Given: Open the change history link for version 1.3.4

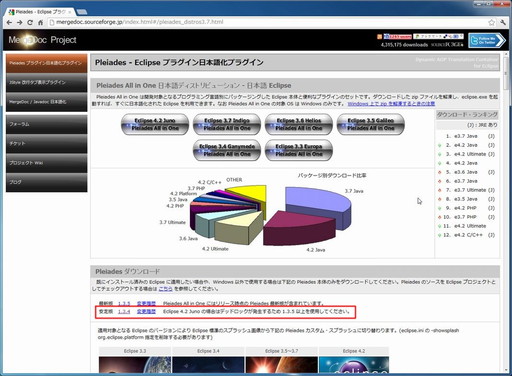Looking at the screenshot, I should click(146, 312).
